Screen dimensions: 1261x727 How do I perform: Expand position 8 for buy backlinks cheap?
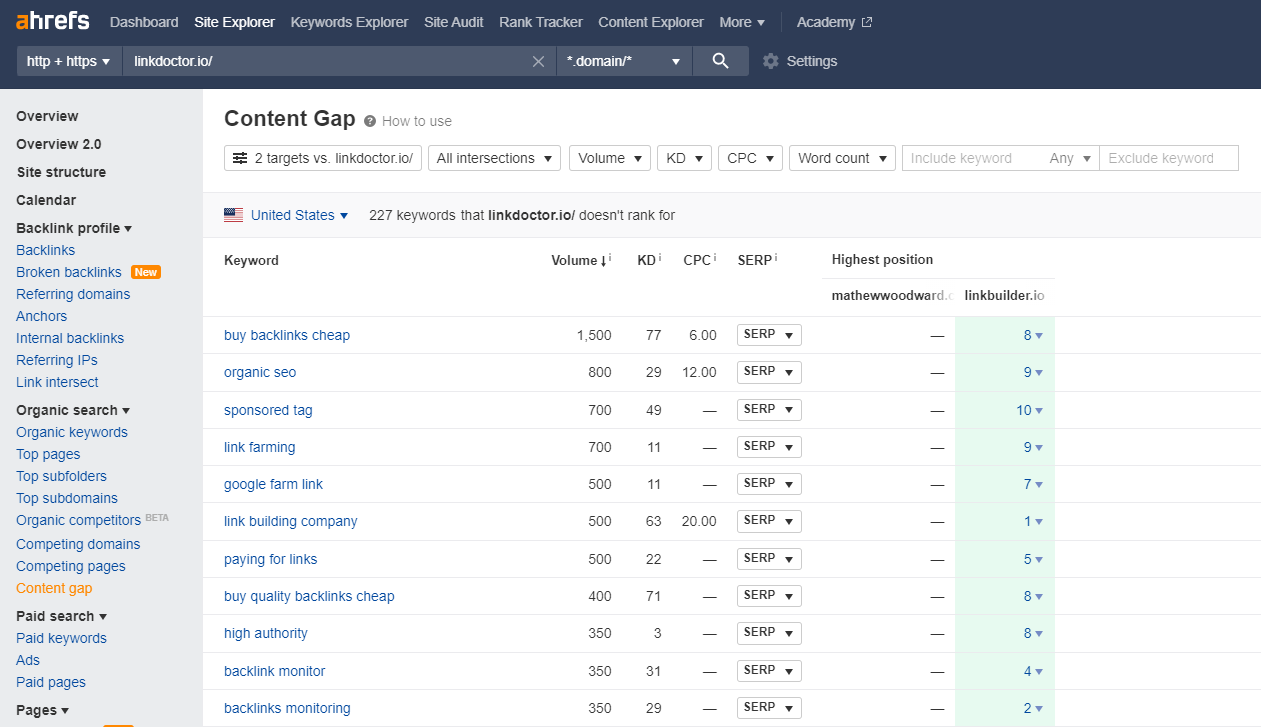pos(1033,335)
